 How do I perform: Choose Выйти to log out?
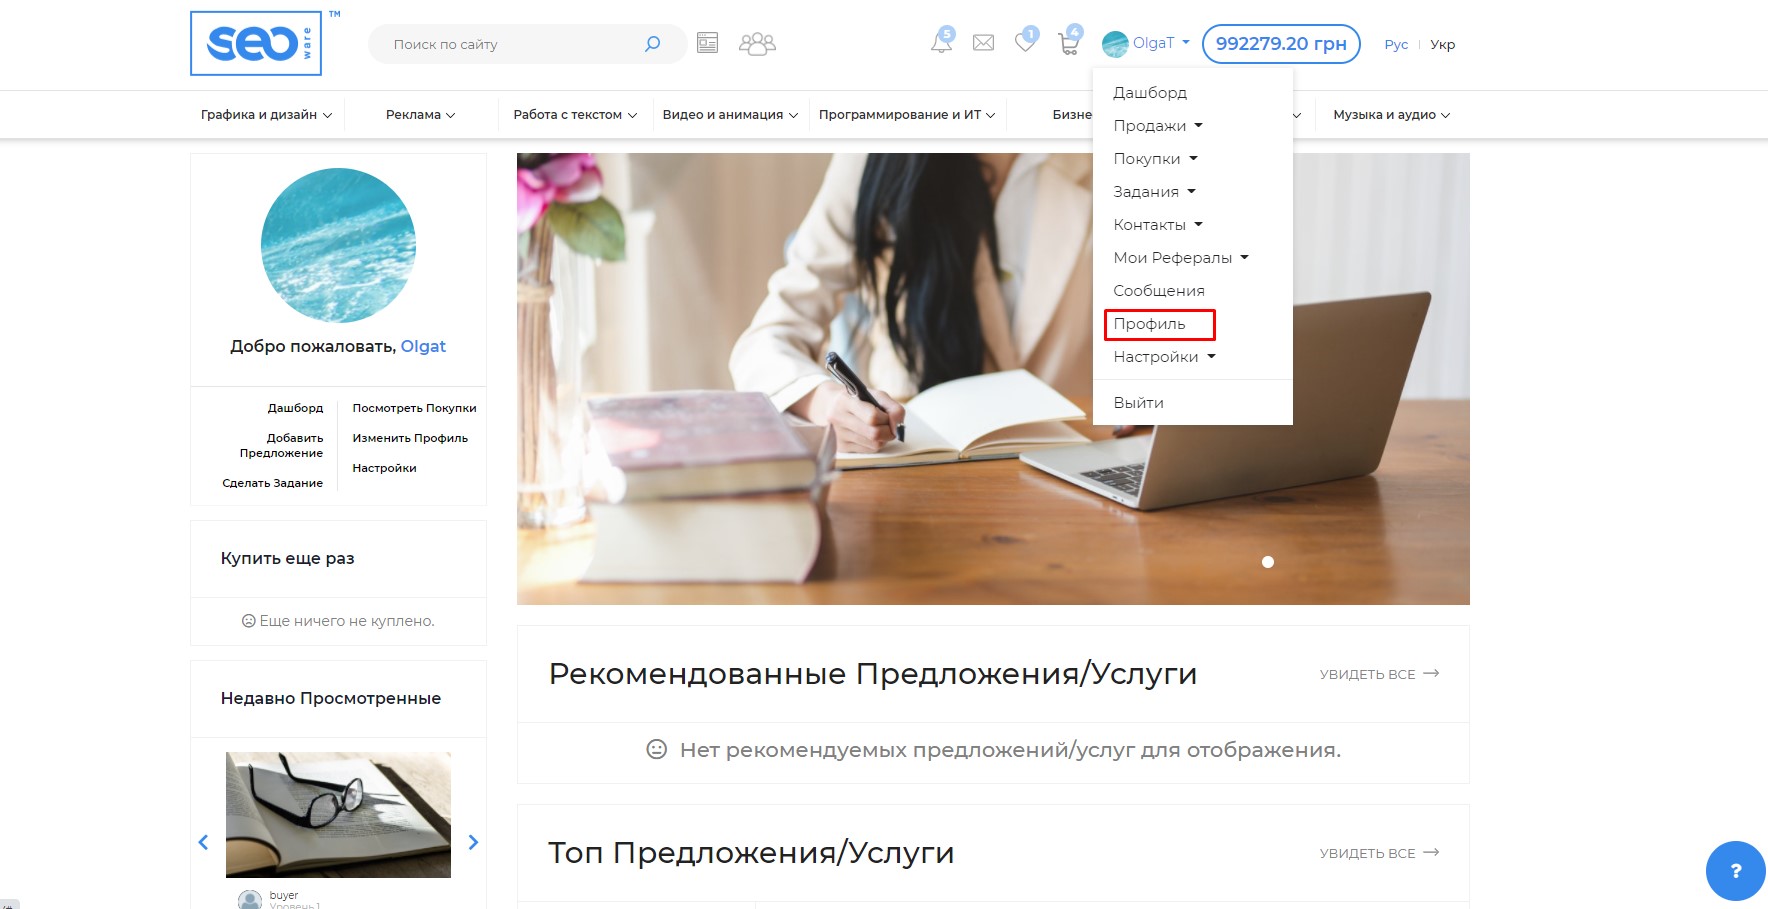point(1139,403)
